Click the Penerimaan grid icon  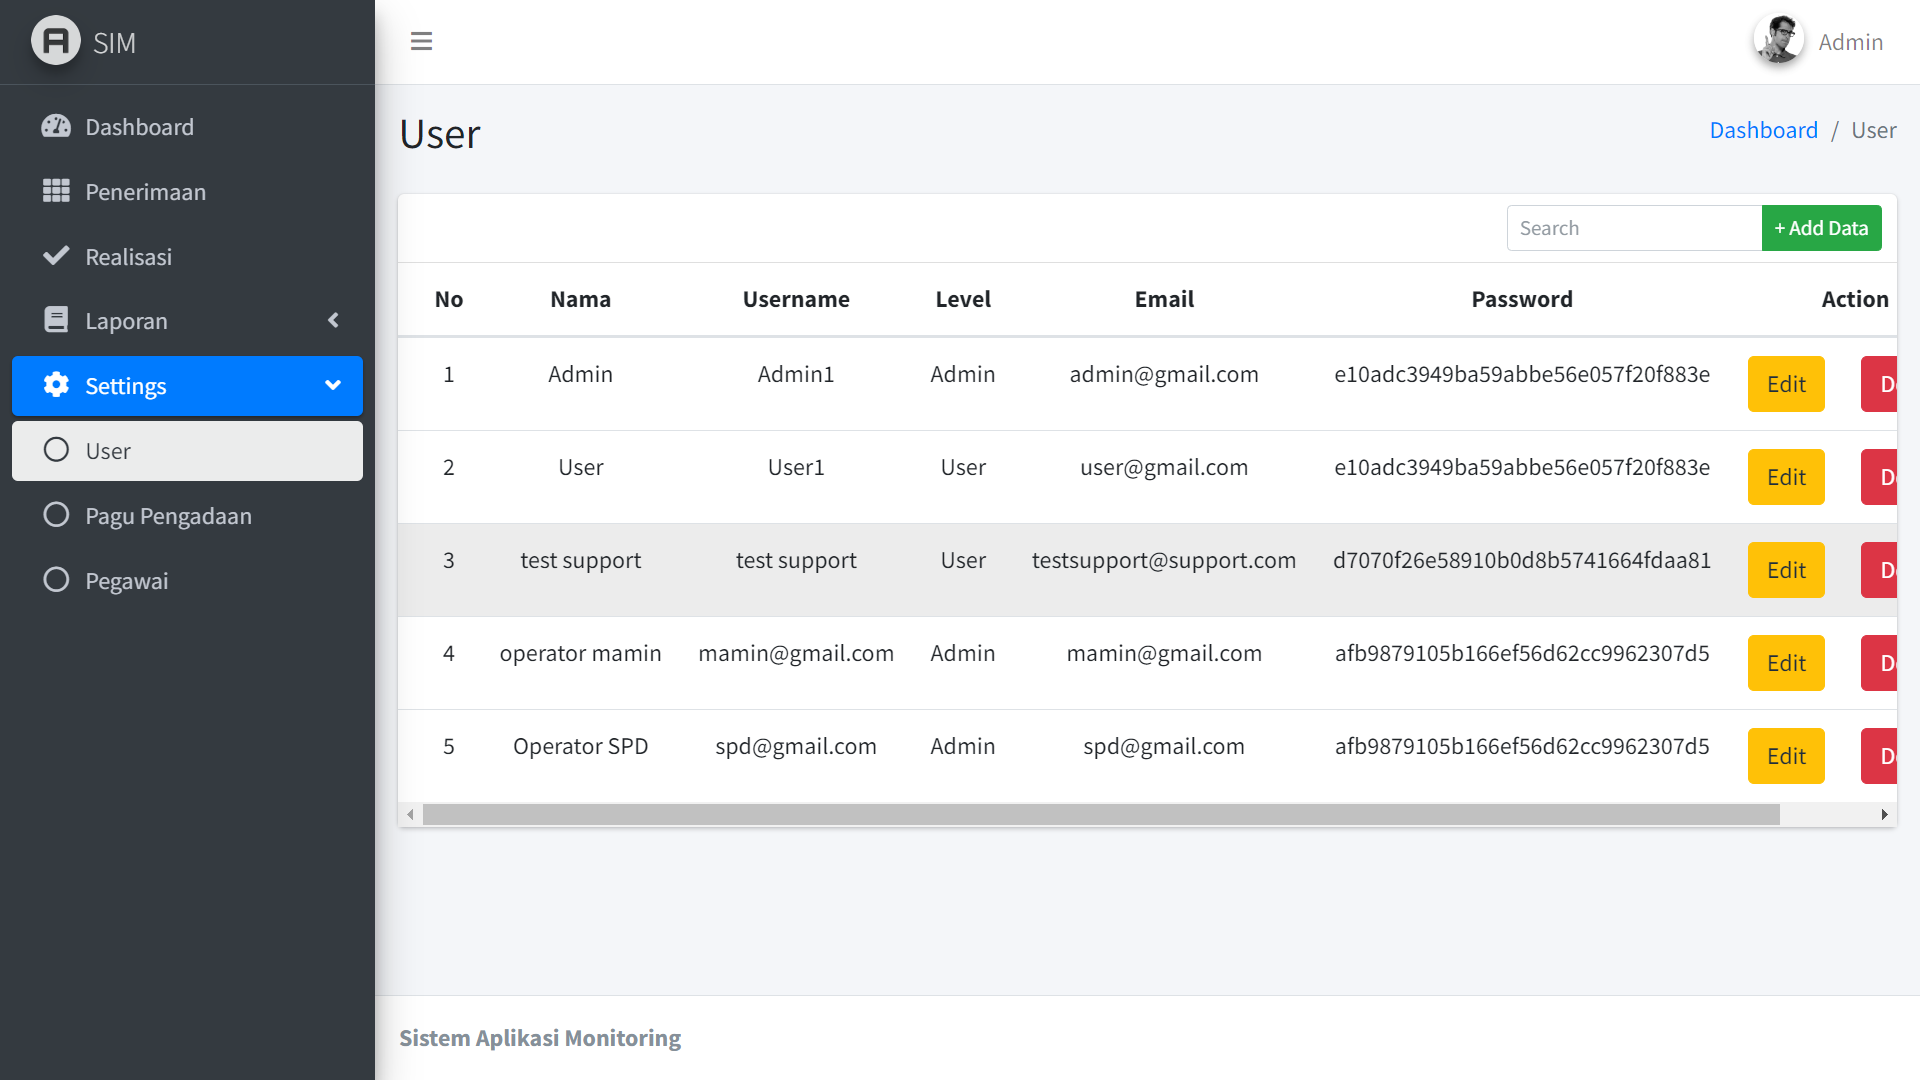[56, 191]
